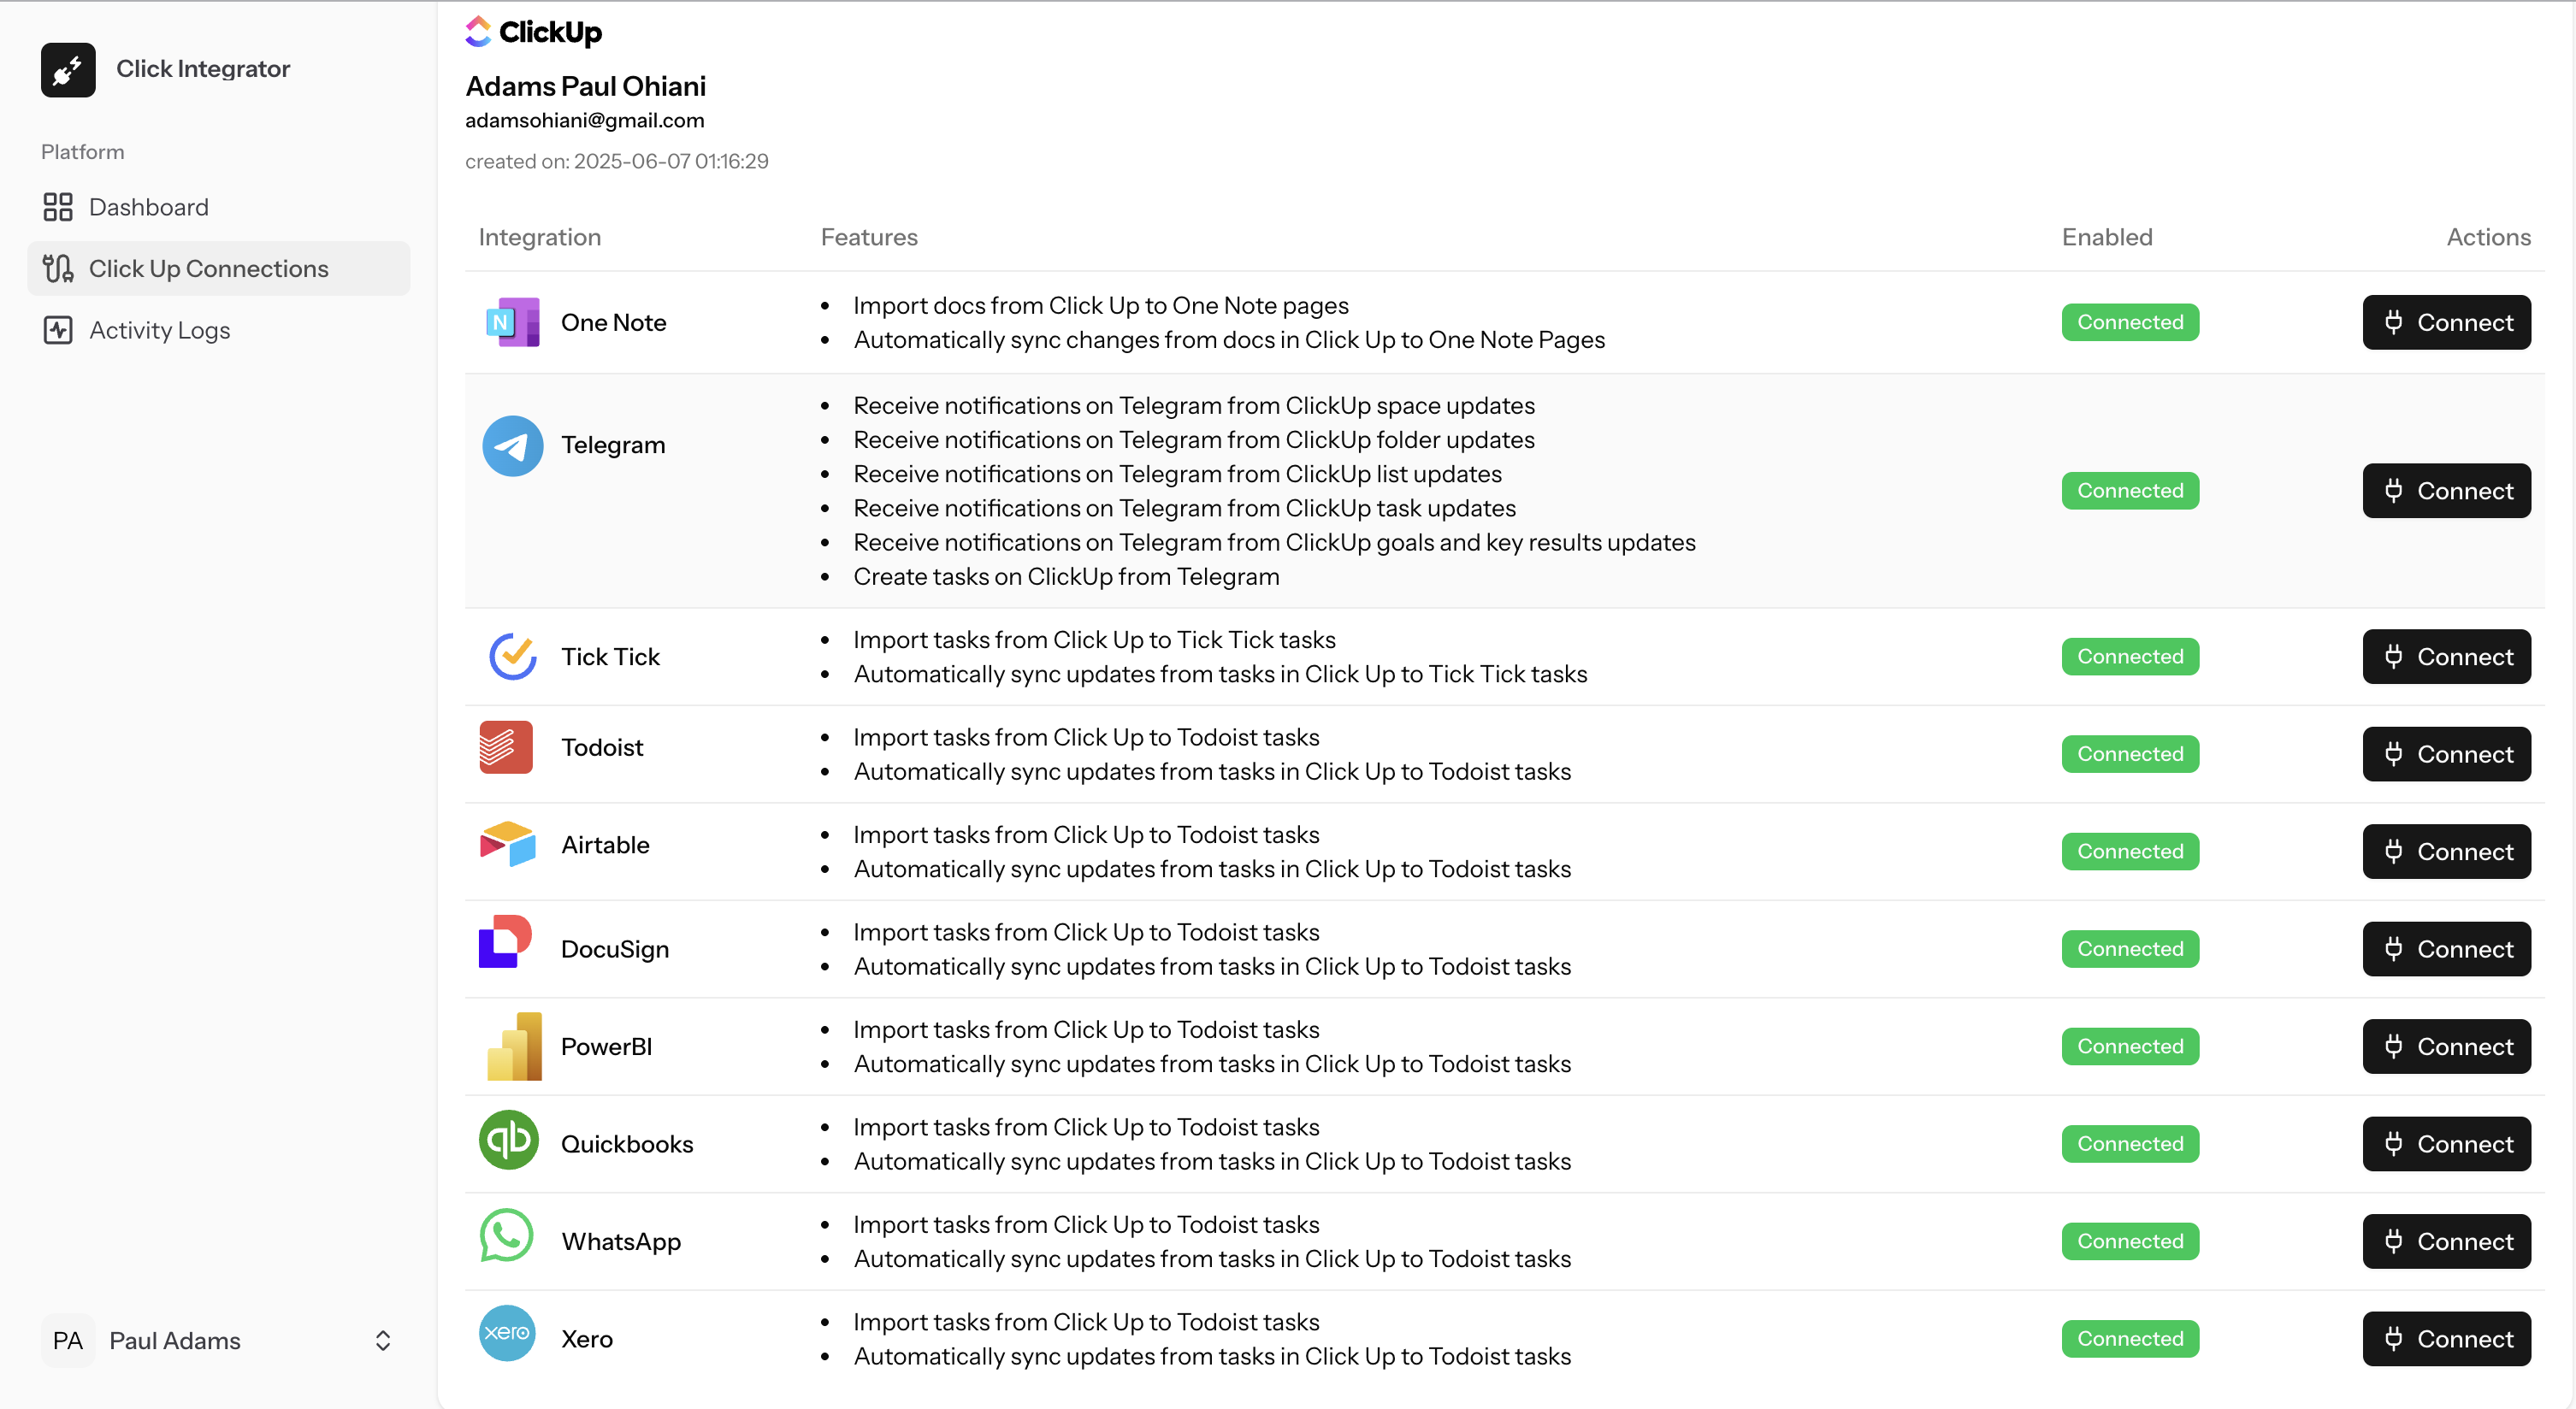The height and width of the screenshot is (1409, 2576).
Task: Click Connected badge for Telegram
Action: click(2130, 491)
